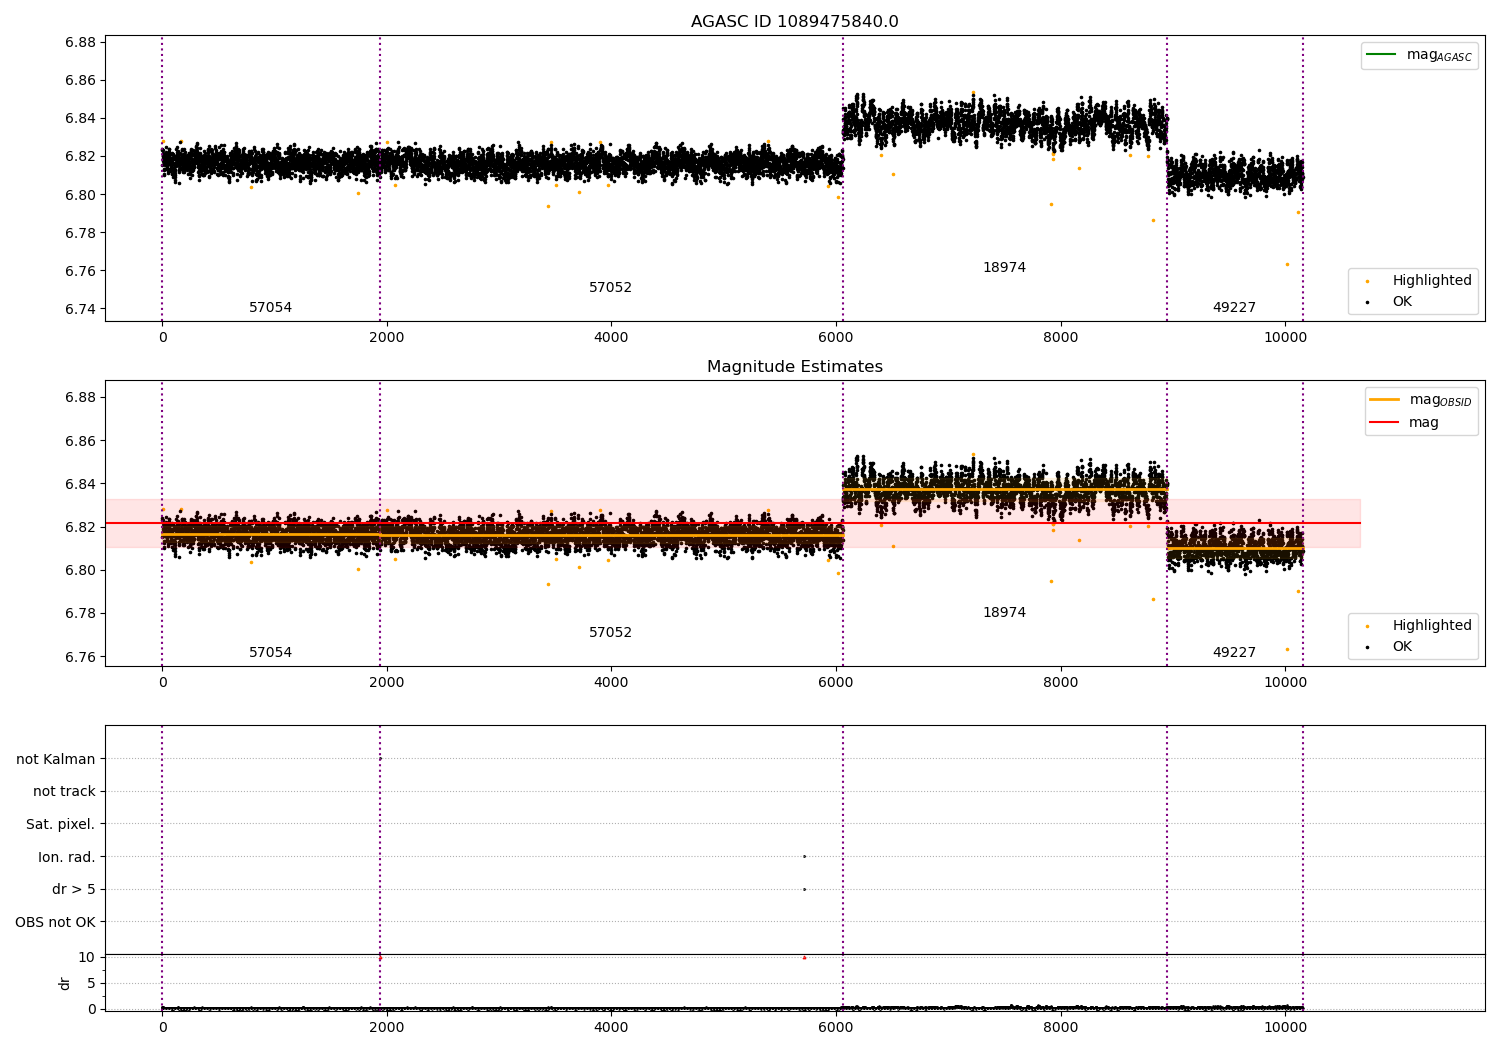1500x1050 pixels.
Task: Click the plot title 'AGASC ID 1089475840.0'
Action: (794, 22)
